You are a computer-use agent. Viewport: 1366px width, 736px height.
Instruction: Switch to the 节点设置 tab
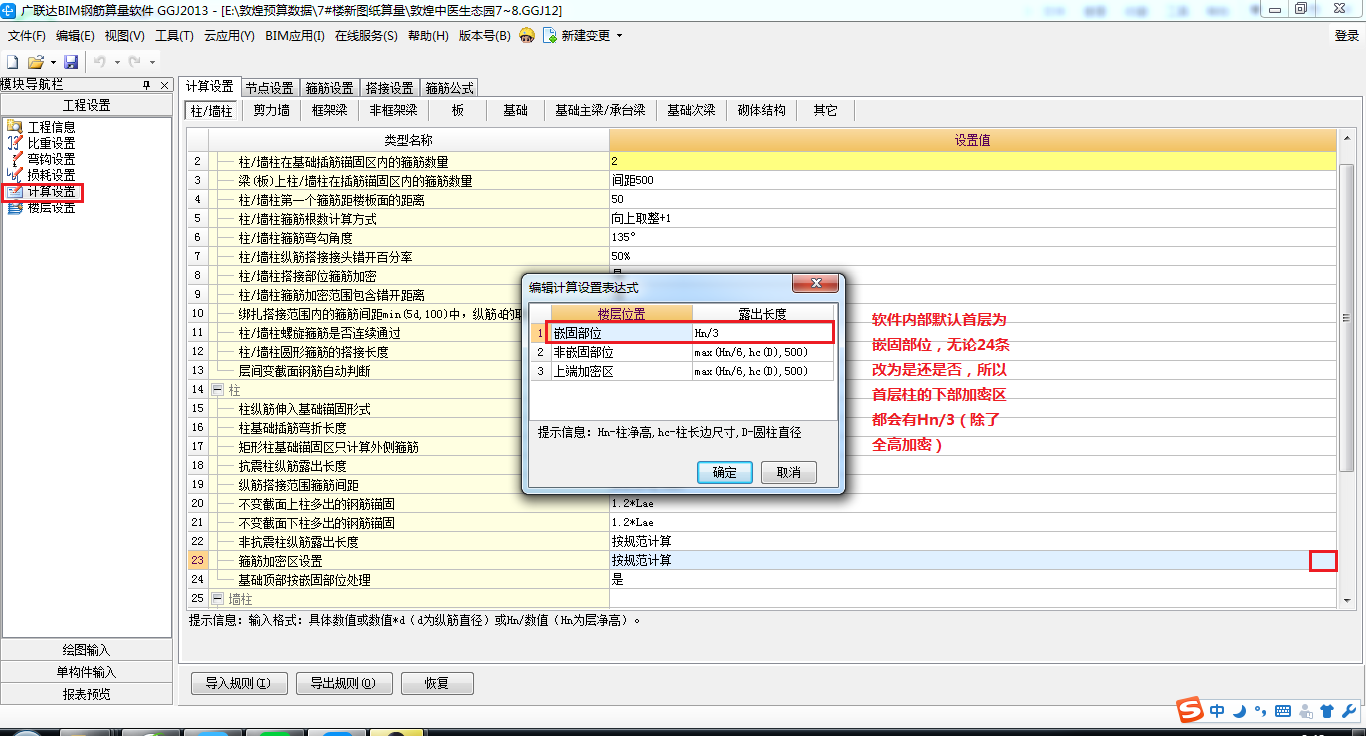coord(270,88)
